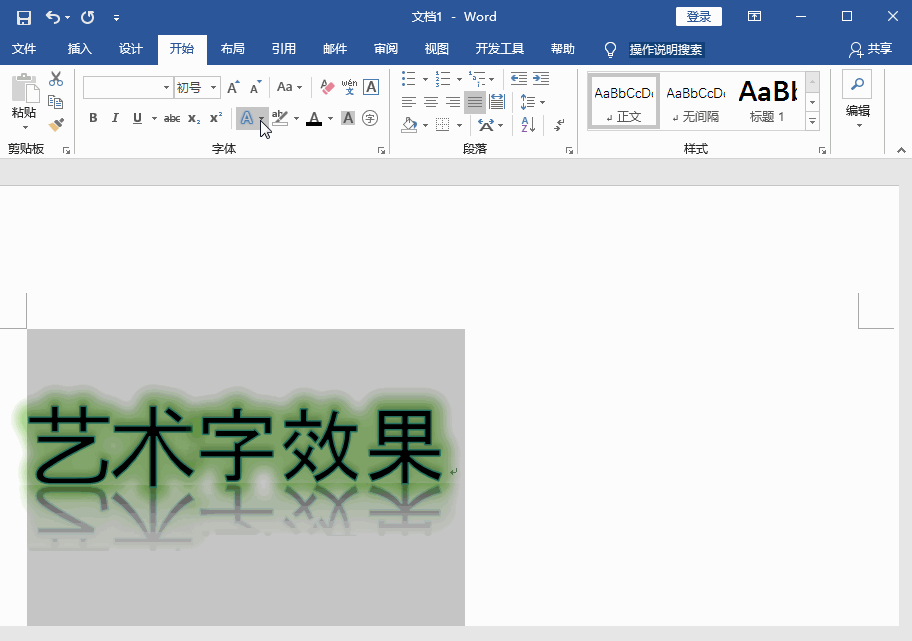
Task: Switch to the 插入 ribbon tab
Action: (x=78, y=48)
